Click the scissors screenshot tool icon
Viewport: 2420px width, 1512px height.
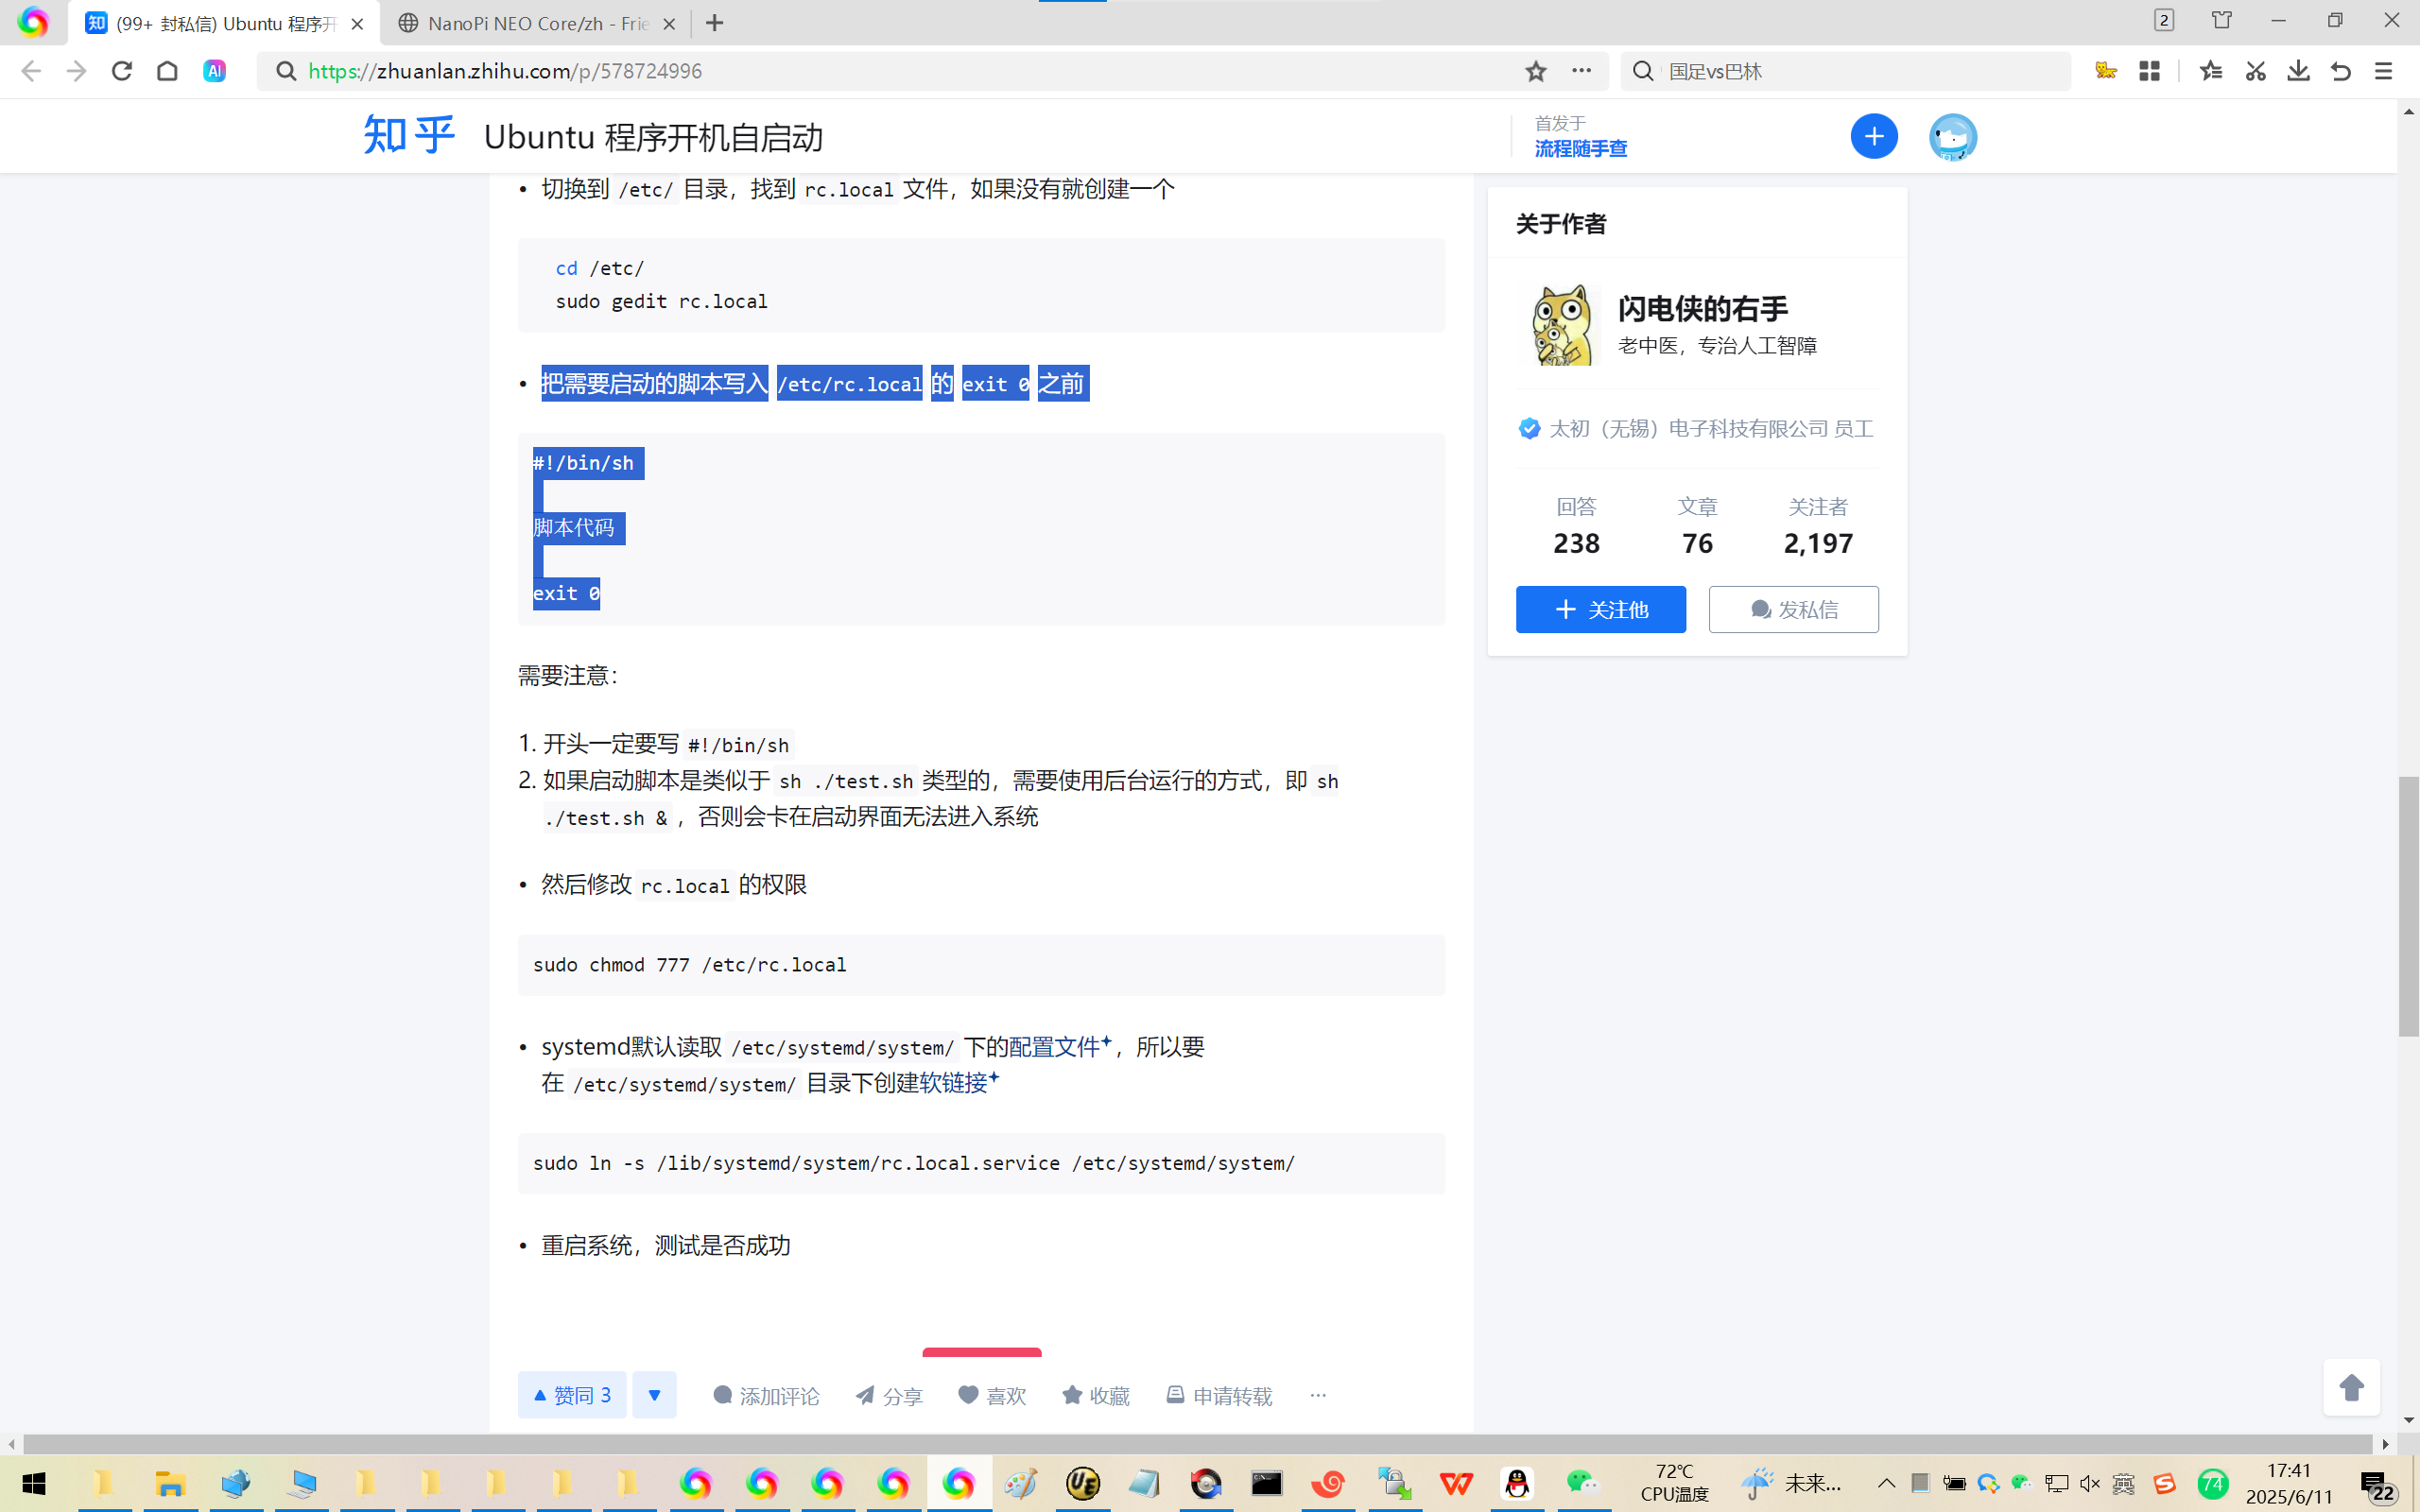click(2255, 71)
